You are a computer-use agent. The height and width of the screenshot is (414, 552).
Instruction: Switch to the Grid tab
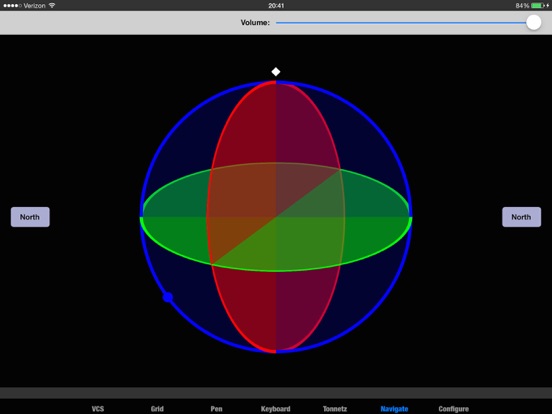157,409
